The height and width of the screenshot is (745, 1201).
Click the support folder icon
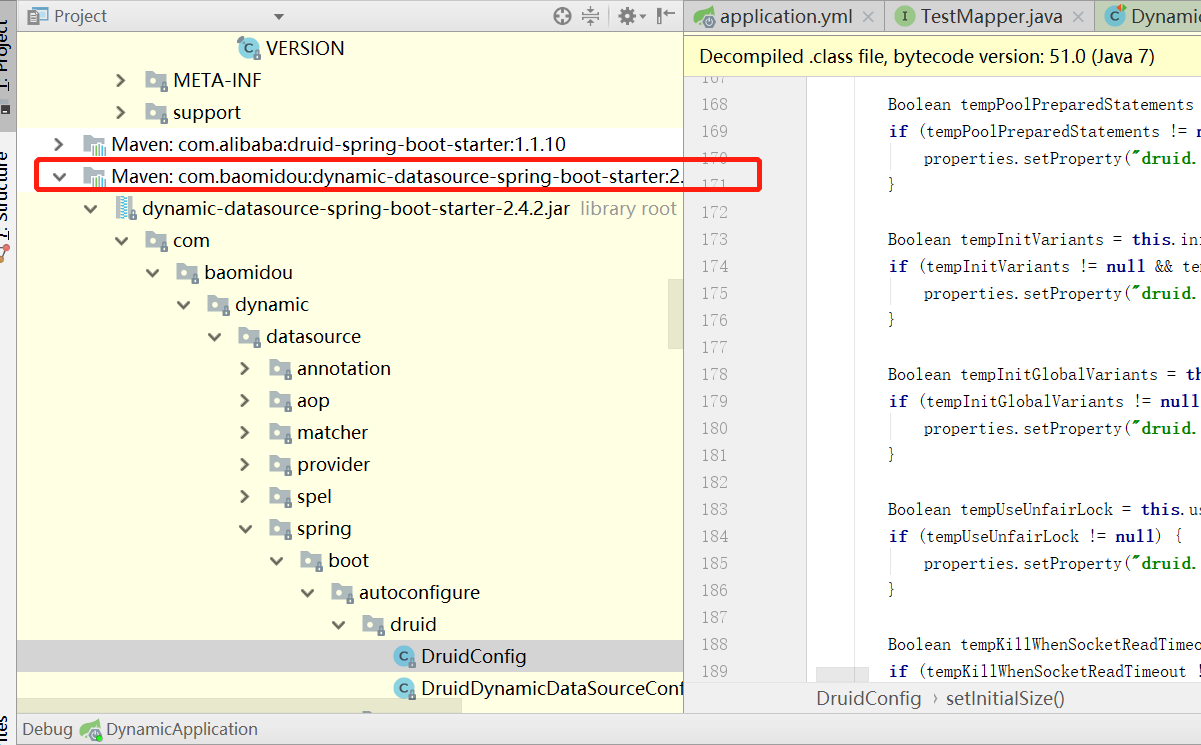(x=156, y=112)
